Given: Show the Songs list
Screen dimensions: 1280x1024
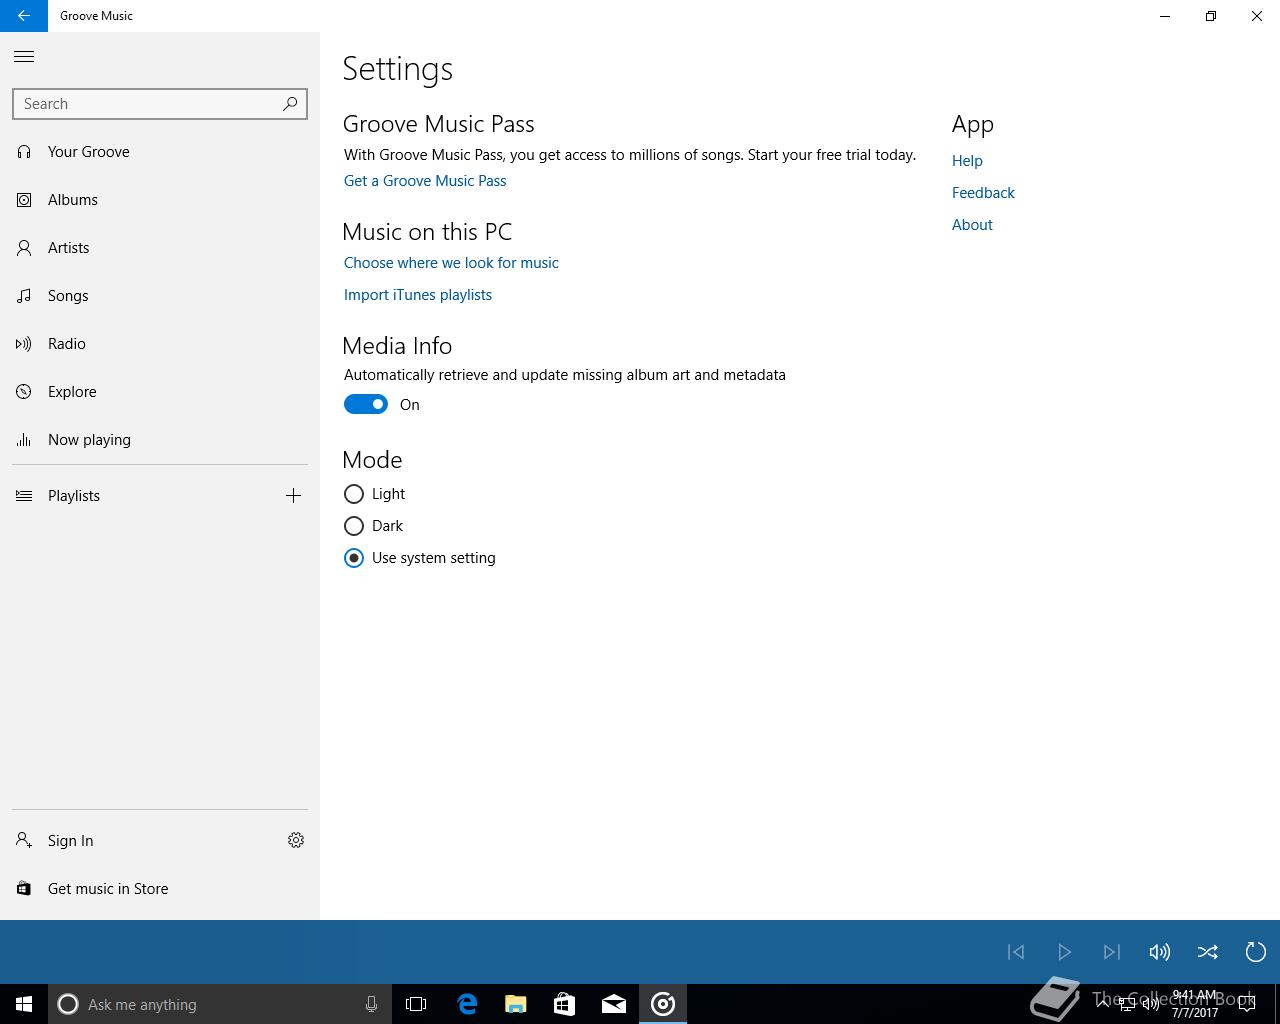Looking at the screenshot, I should tap(160, 296).
